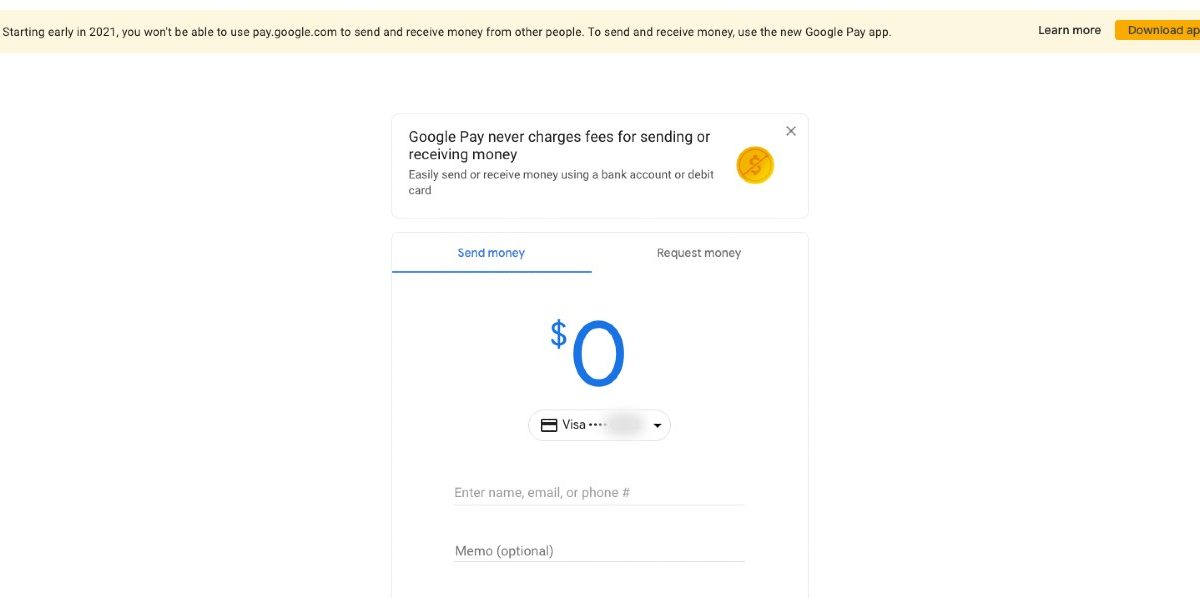Click the blurred card number in selector
The width and height of the screenshot is (1200, 598).
tap(622, 425)
